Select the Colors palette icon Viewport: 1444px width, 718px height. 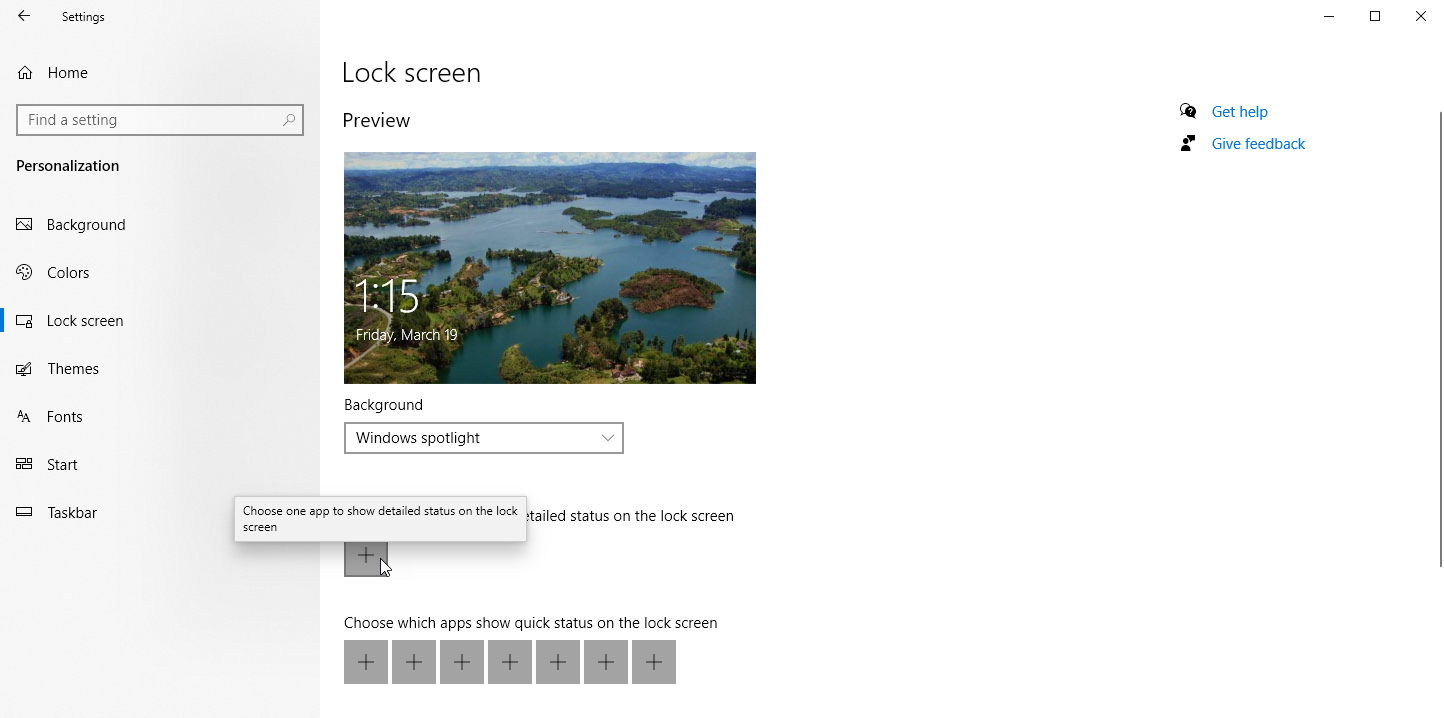click(x=25, y=273)
